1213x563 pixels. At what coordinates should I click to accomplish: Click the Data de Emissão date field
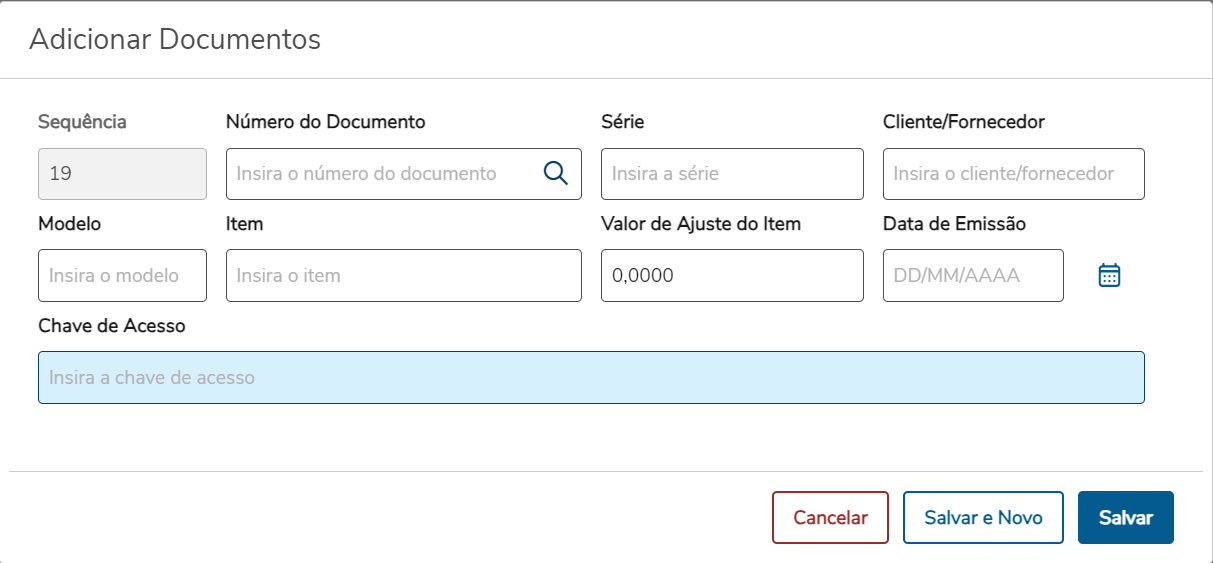coord(972,275)
